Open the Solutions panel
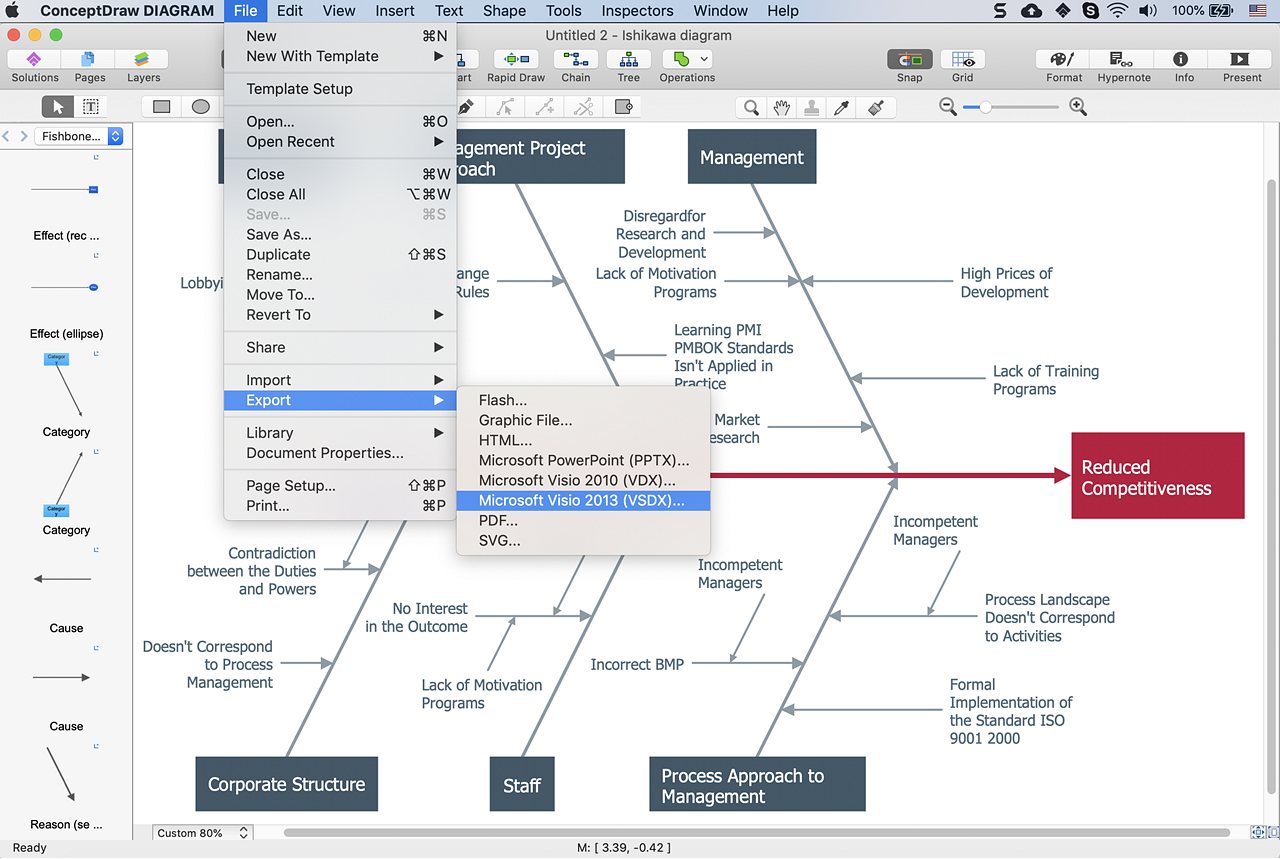 [x=35, y=66]
